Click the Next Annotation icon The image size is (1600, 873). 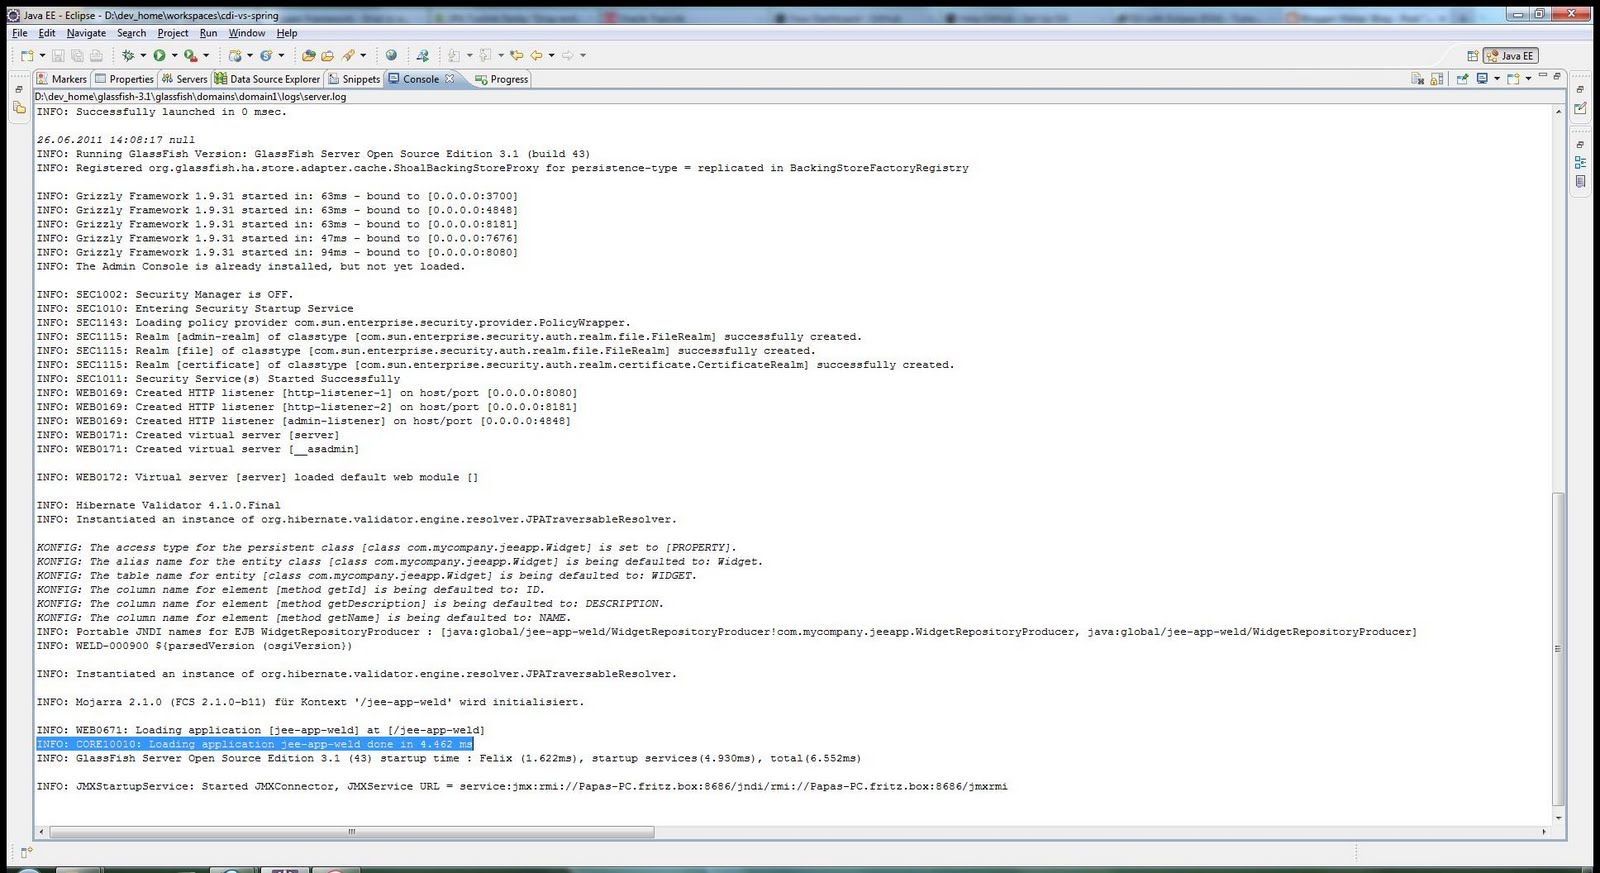click(454, 56)
